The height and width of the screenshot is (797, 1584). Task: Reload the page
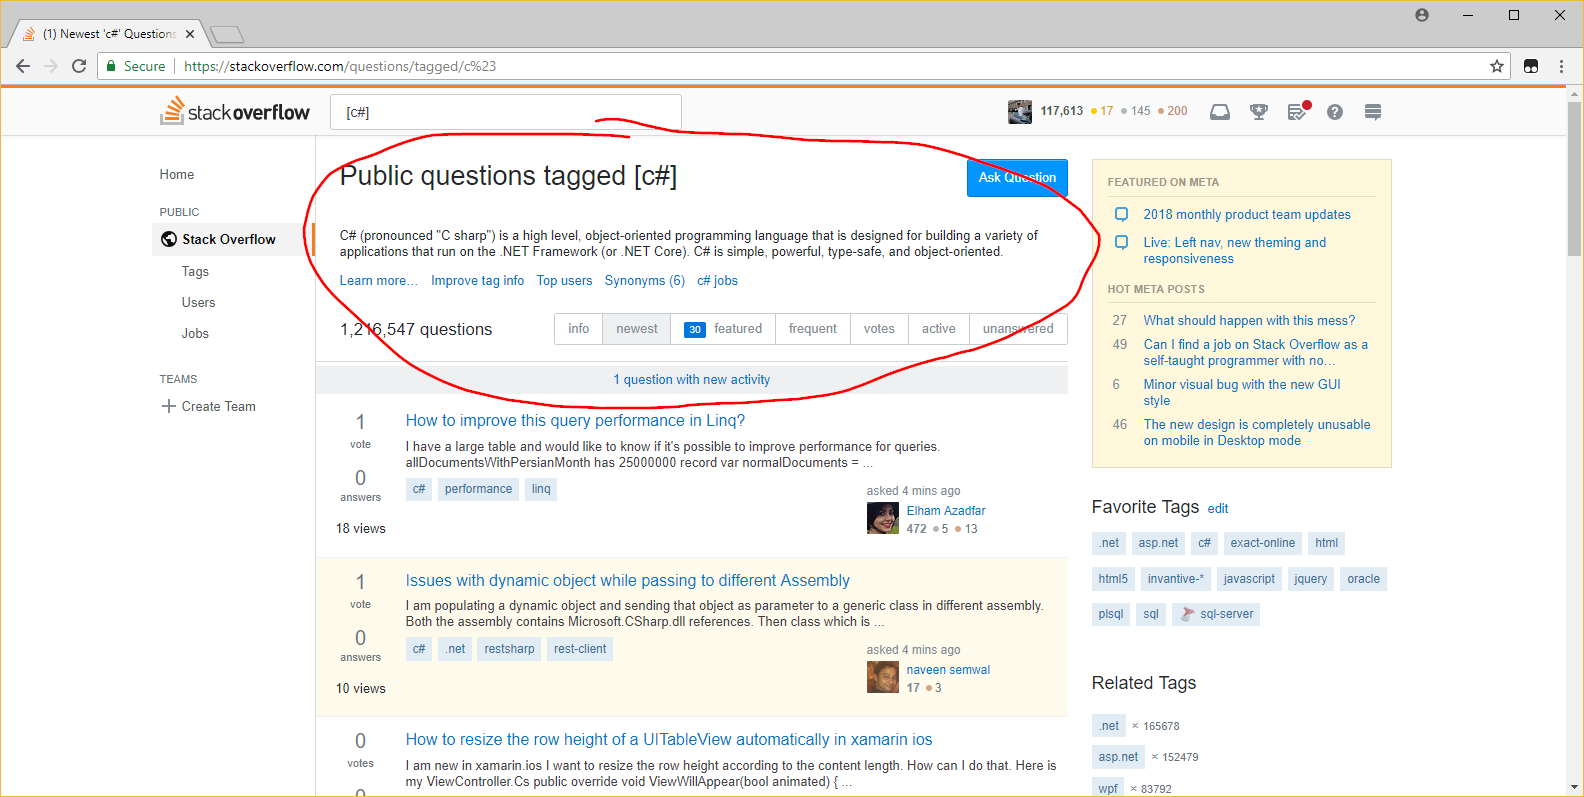[79, 66]
